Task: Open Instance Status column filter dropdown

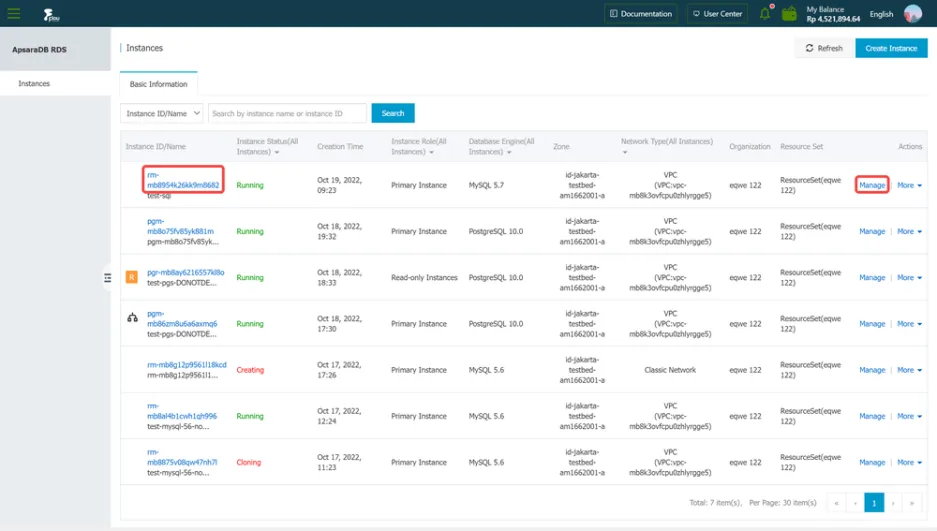Action: point(277,152)
